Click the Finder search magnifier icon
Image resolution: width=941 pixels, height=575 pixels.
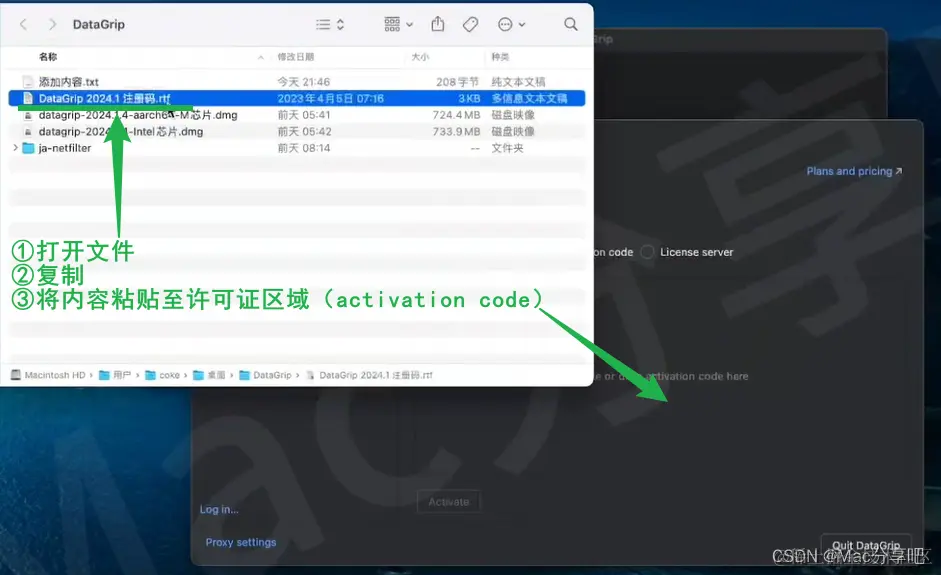tap(571, 24)
